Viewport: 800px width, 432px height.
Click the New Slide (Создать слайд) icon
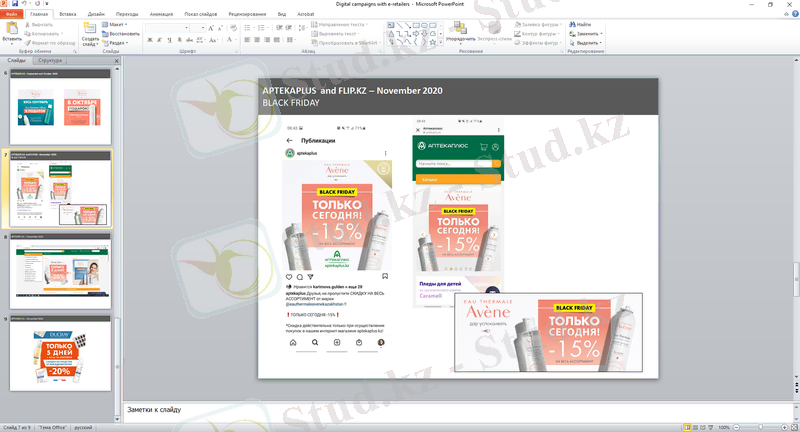[x=90, y=29]
